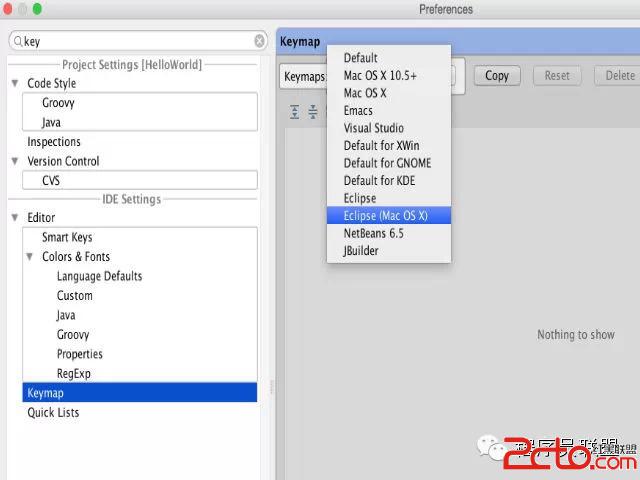The image size is (640, 480).
Task: Choose Visual Studio keymap
Action: pos(389,128)
